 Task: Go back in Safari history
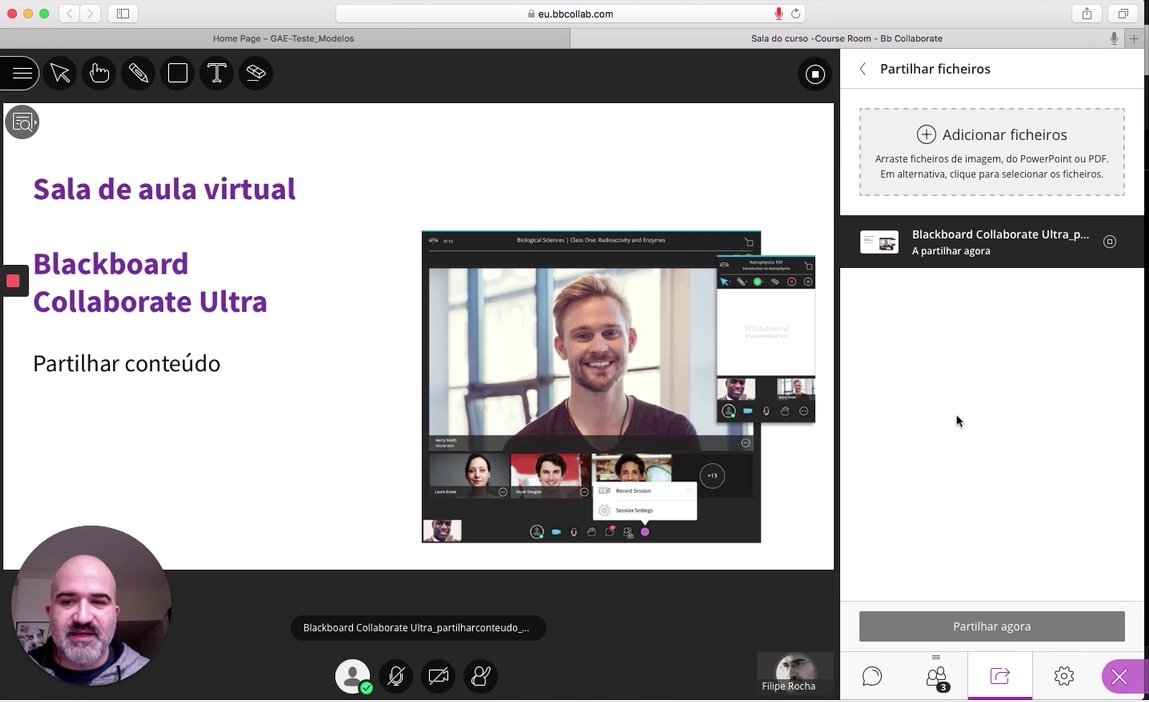(x=69, y=14)
